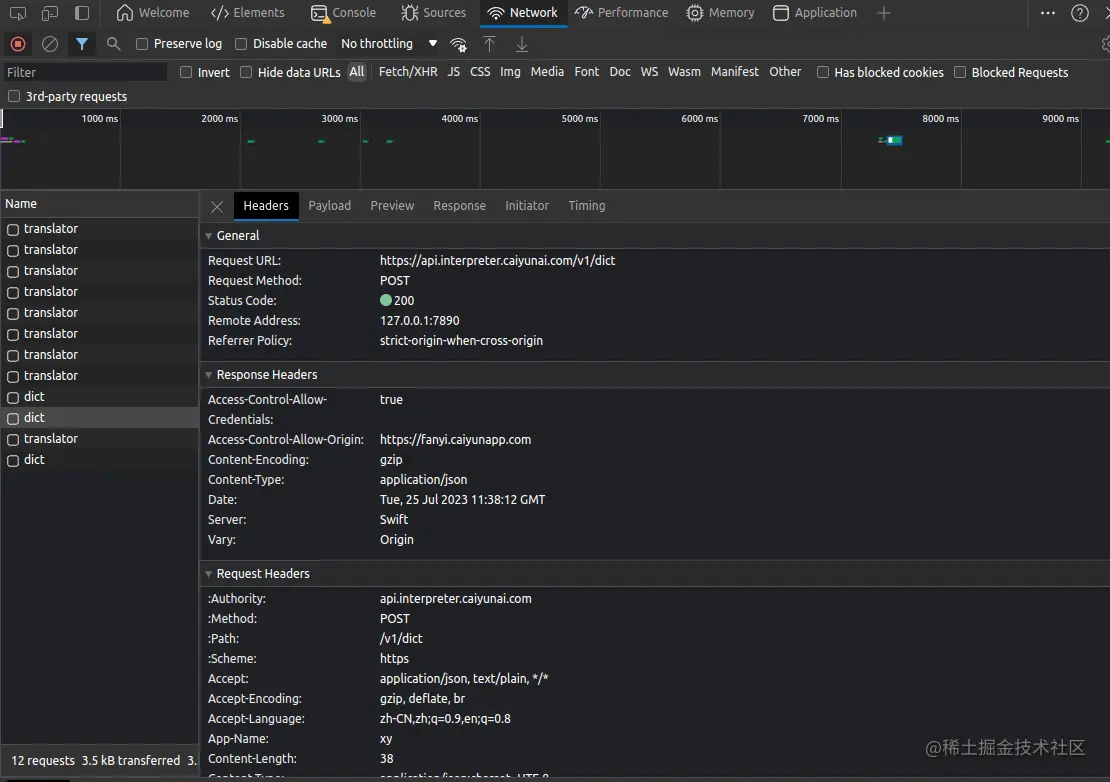Open the Timing tab
The height and width of the screenshot is (782, 1110).
coord(587,205)
